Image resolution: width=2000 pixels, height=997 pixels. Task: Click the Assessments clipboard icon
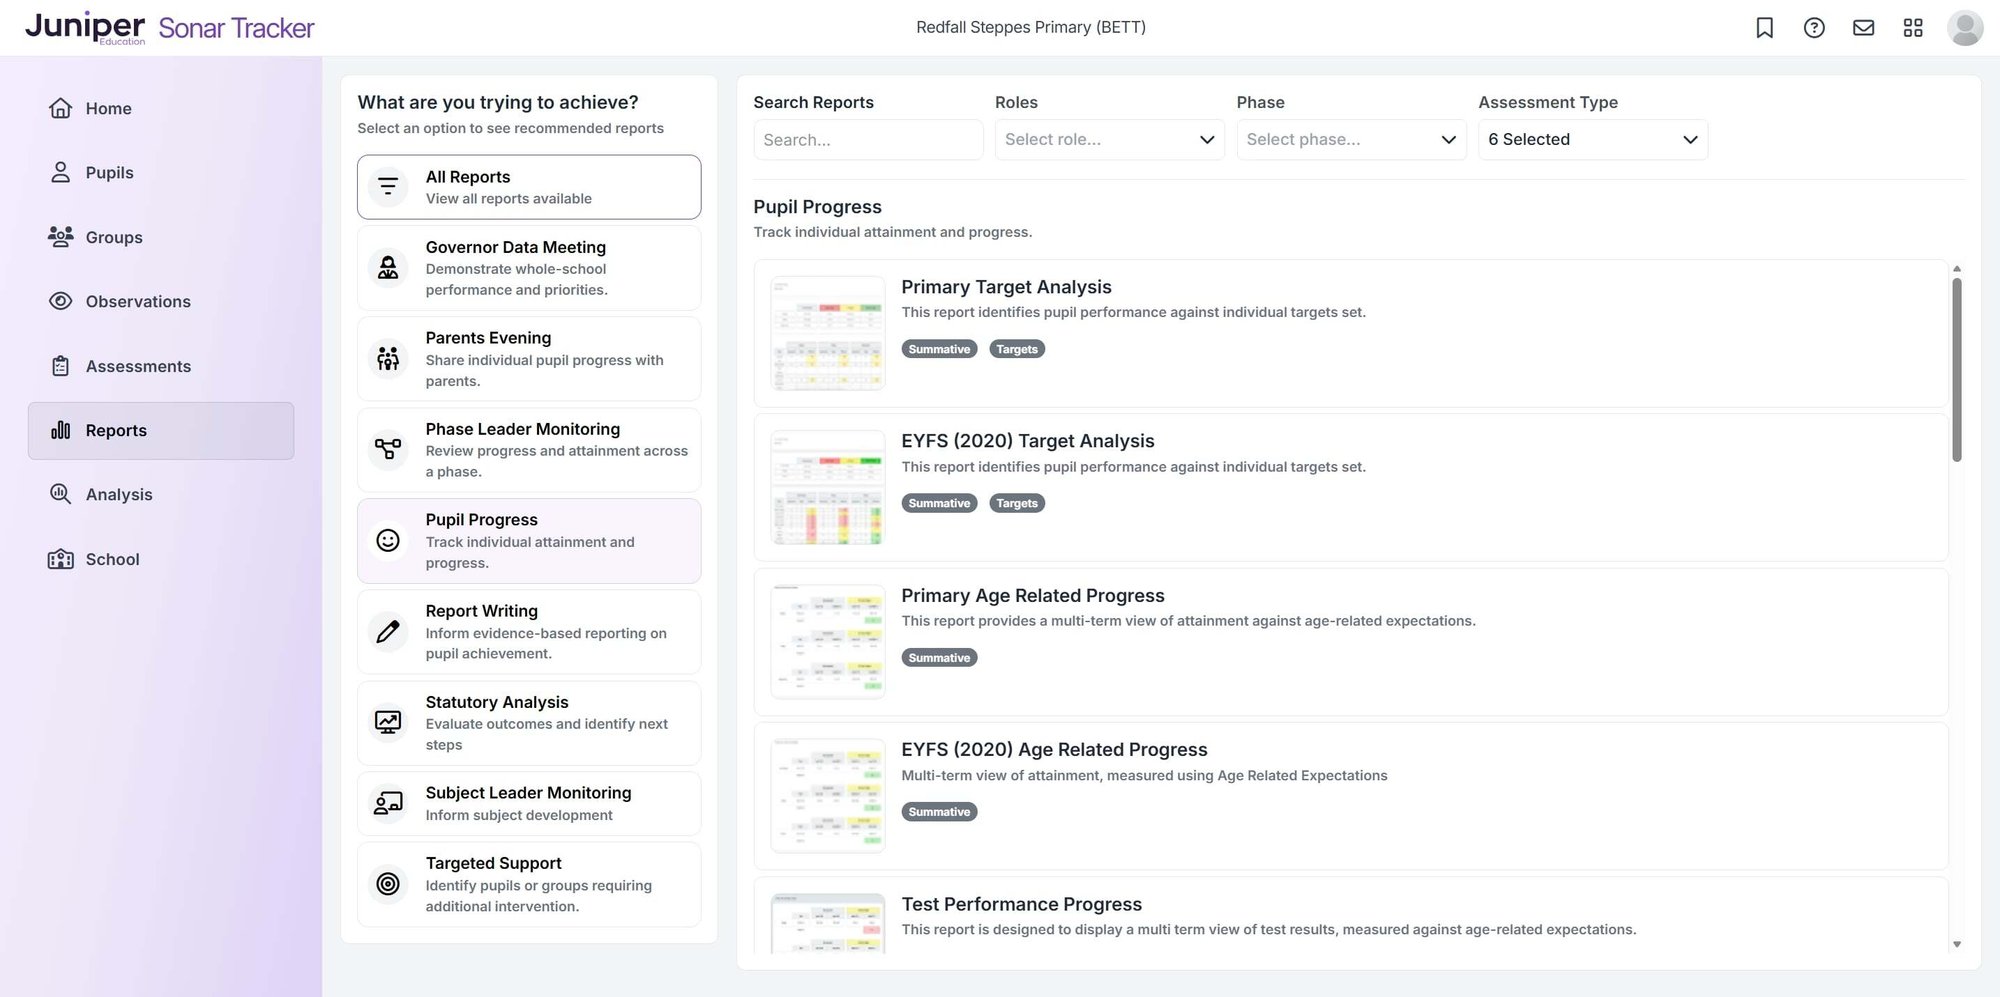point(60,366)
